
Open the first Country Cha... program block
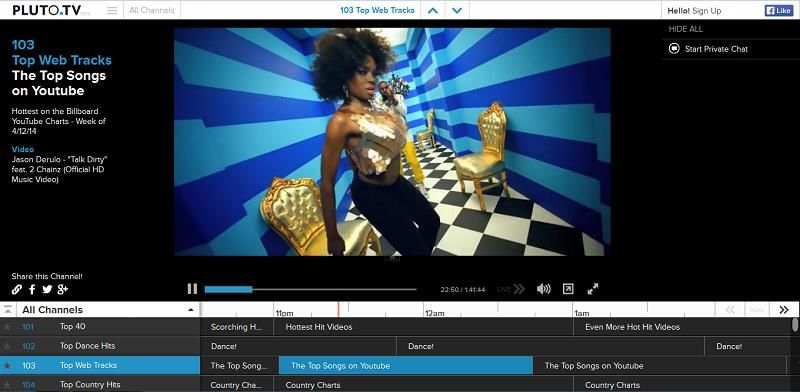click(237, 384)
